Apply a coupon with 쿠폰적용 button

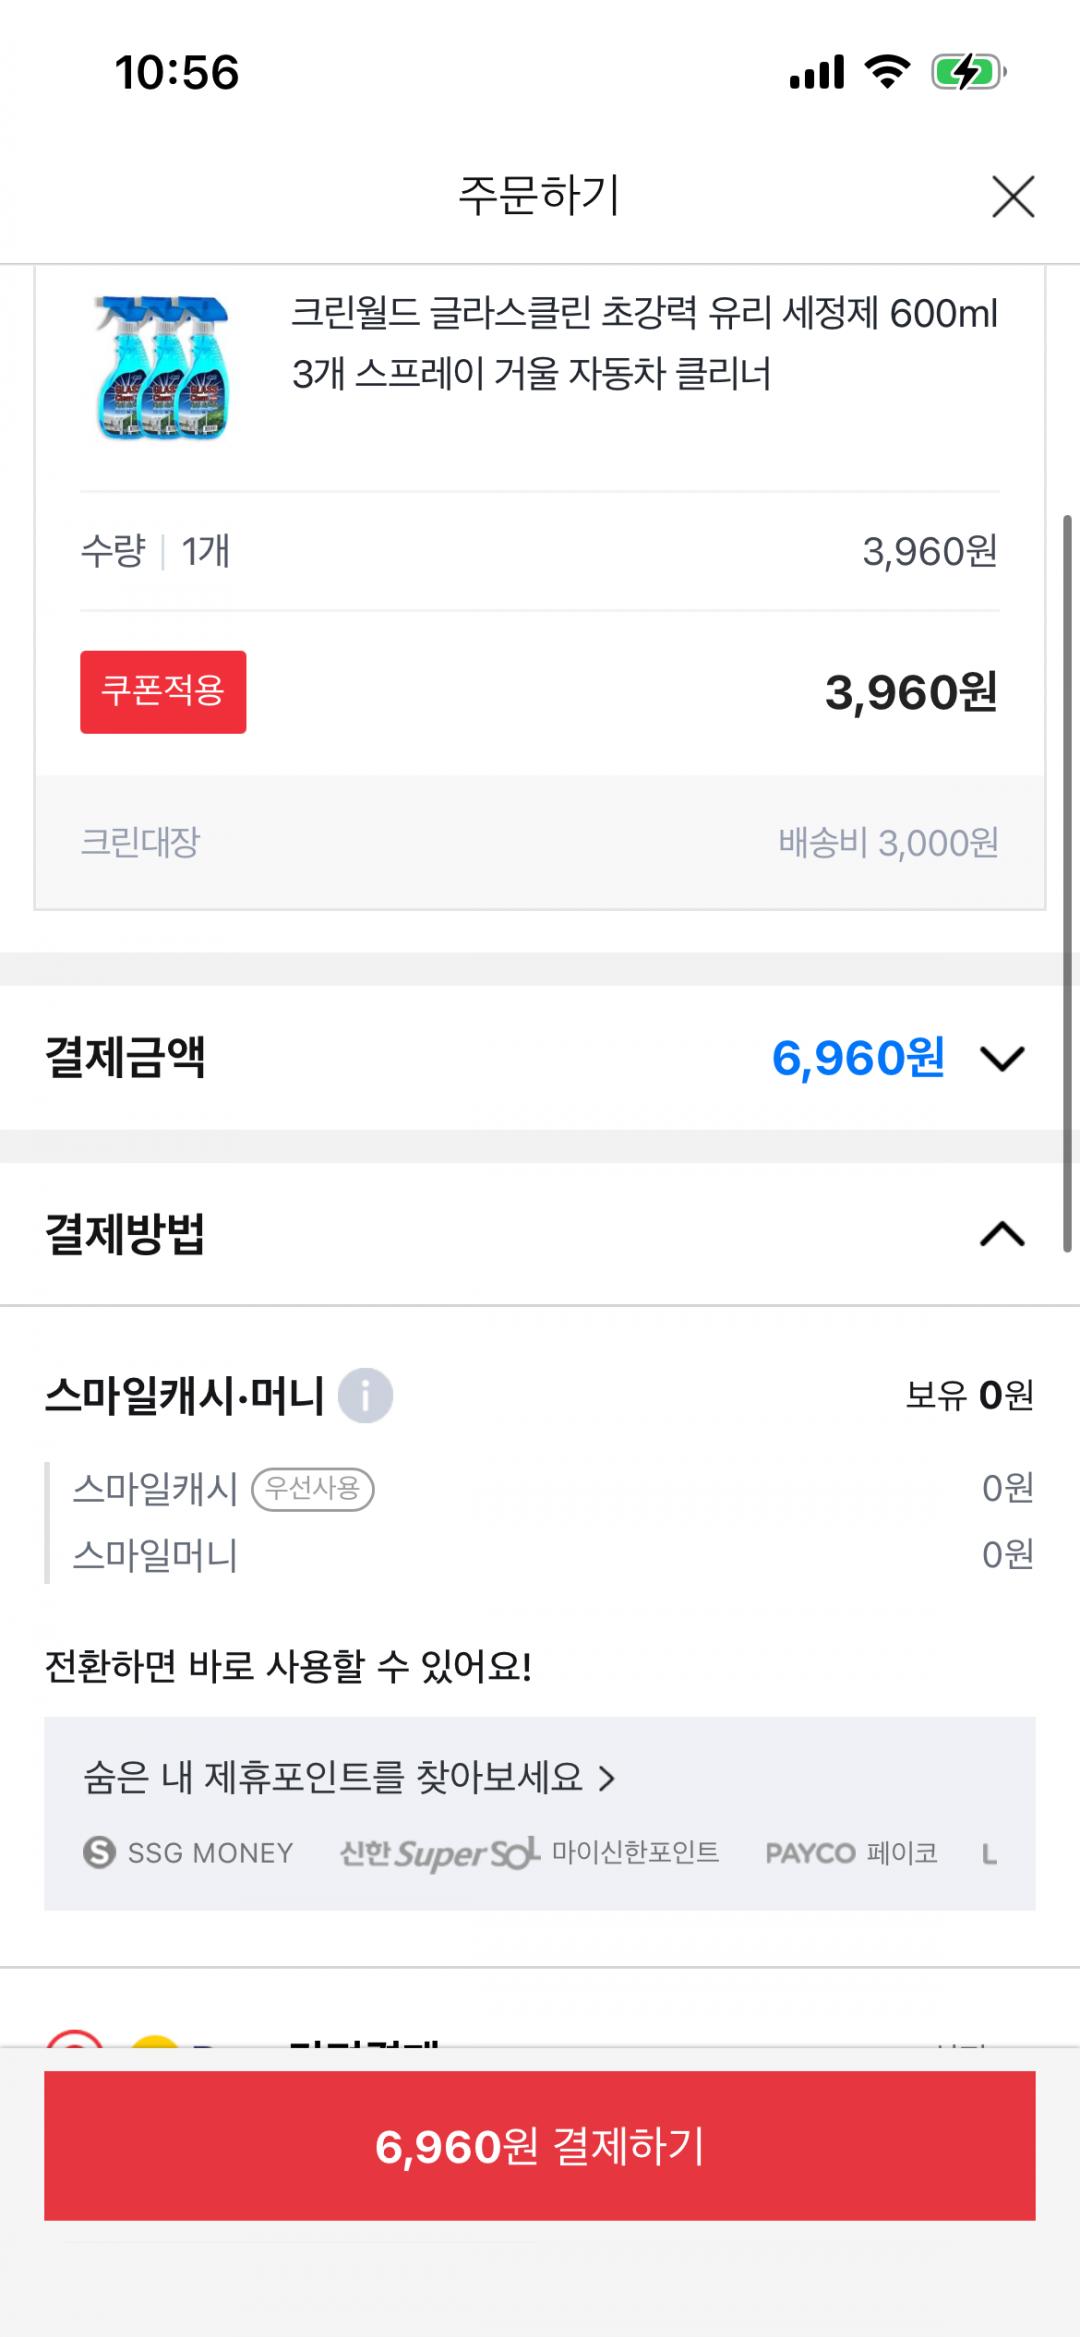163,692
